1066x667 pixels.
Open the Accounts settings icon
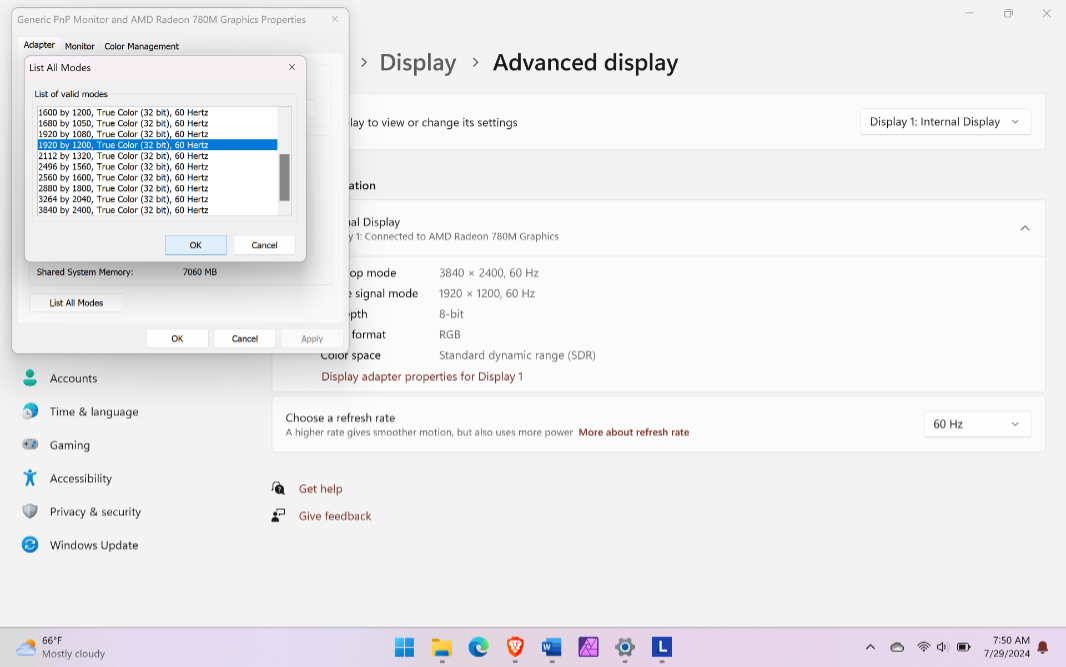point(30,378)
